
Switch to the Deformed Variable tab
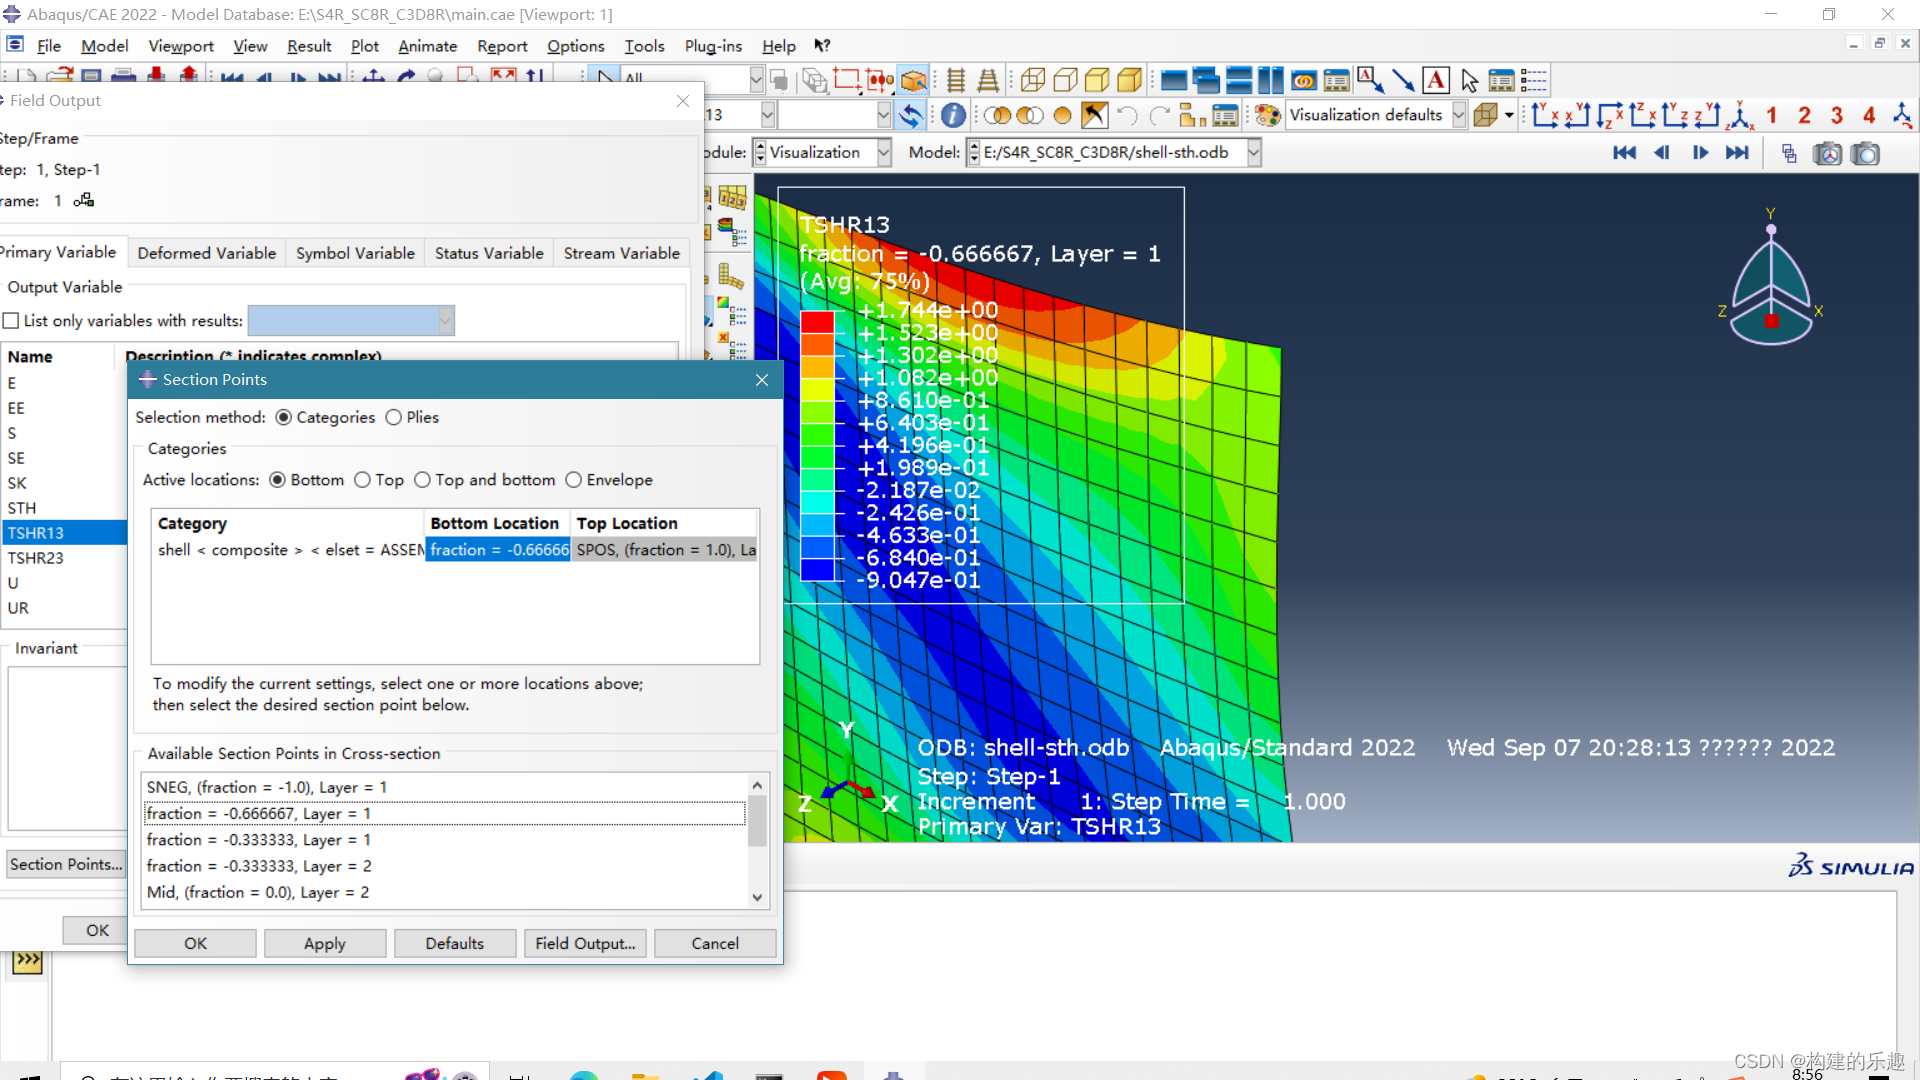click(206, 253)
